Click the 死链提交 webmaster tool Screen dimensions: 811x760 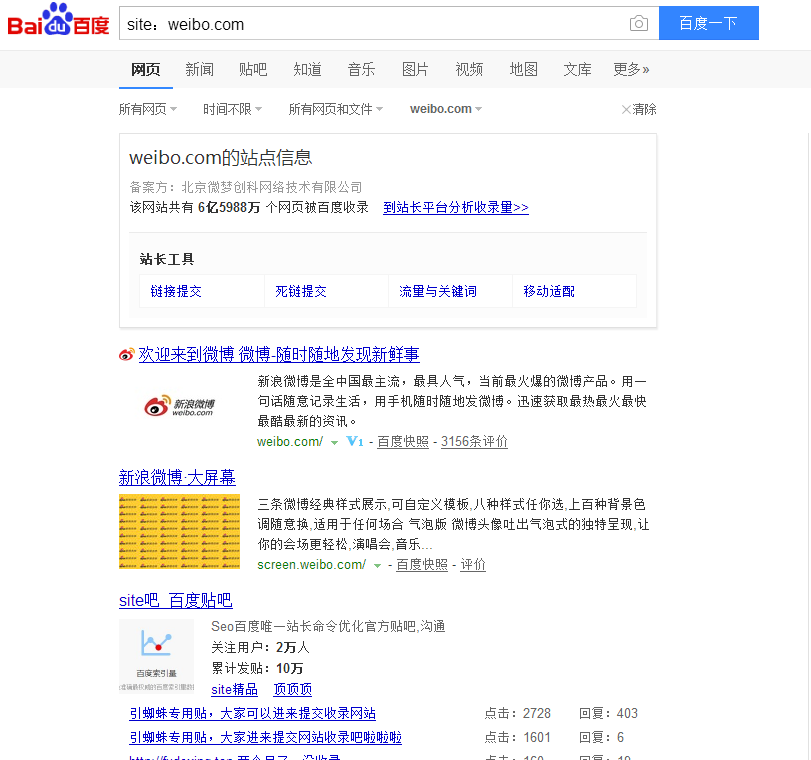point(301,291)
